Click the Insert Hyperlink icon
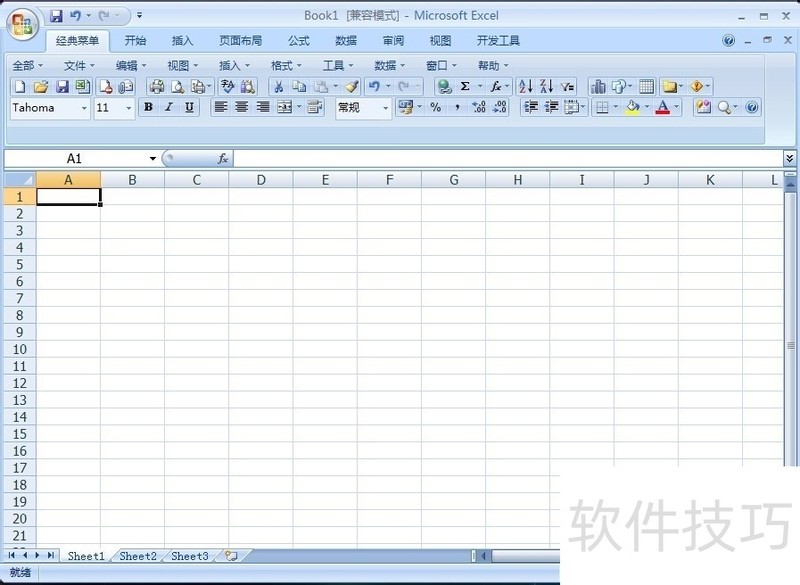Screen dimensions: 800x585 coord(442,87)
